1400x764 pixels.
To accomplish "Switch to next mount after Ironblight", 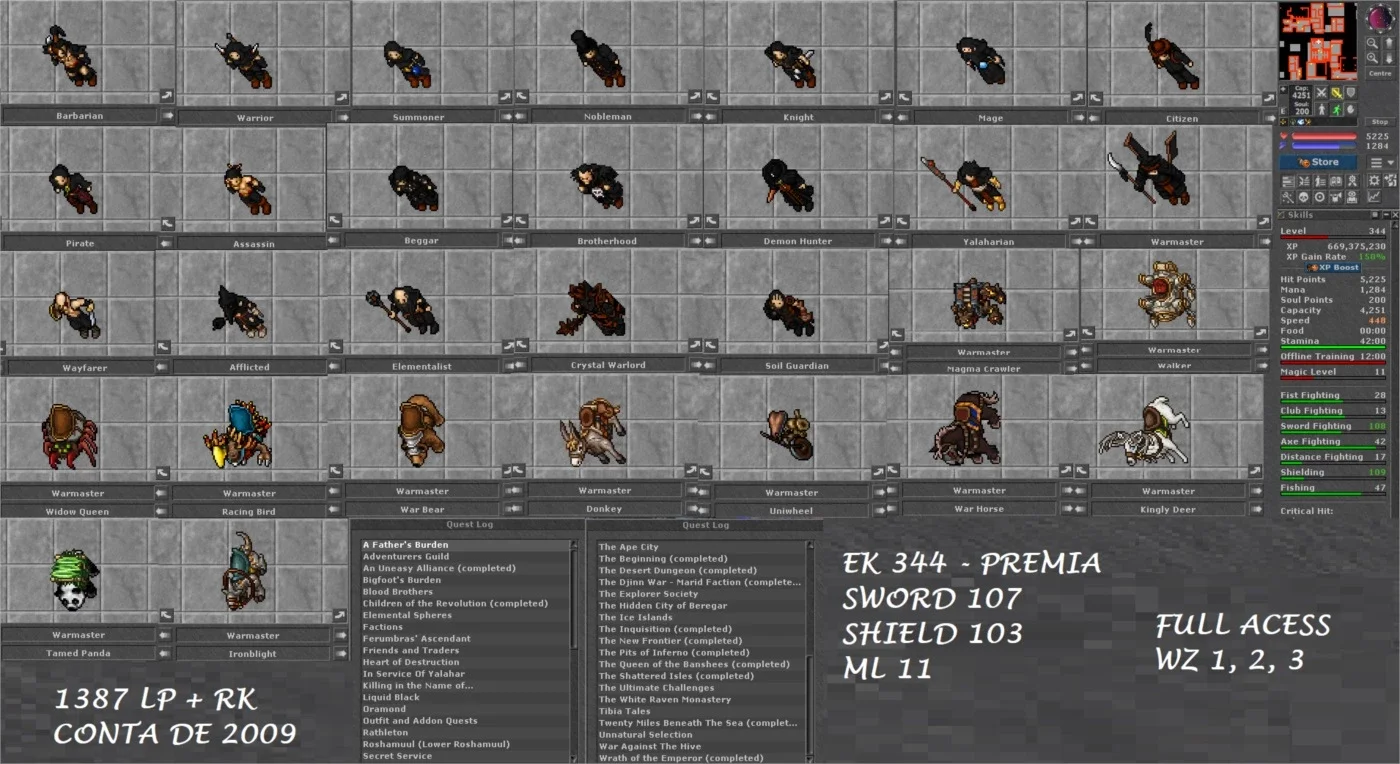I will pyautogui.click(x=340, y=653).
